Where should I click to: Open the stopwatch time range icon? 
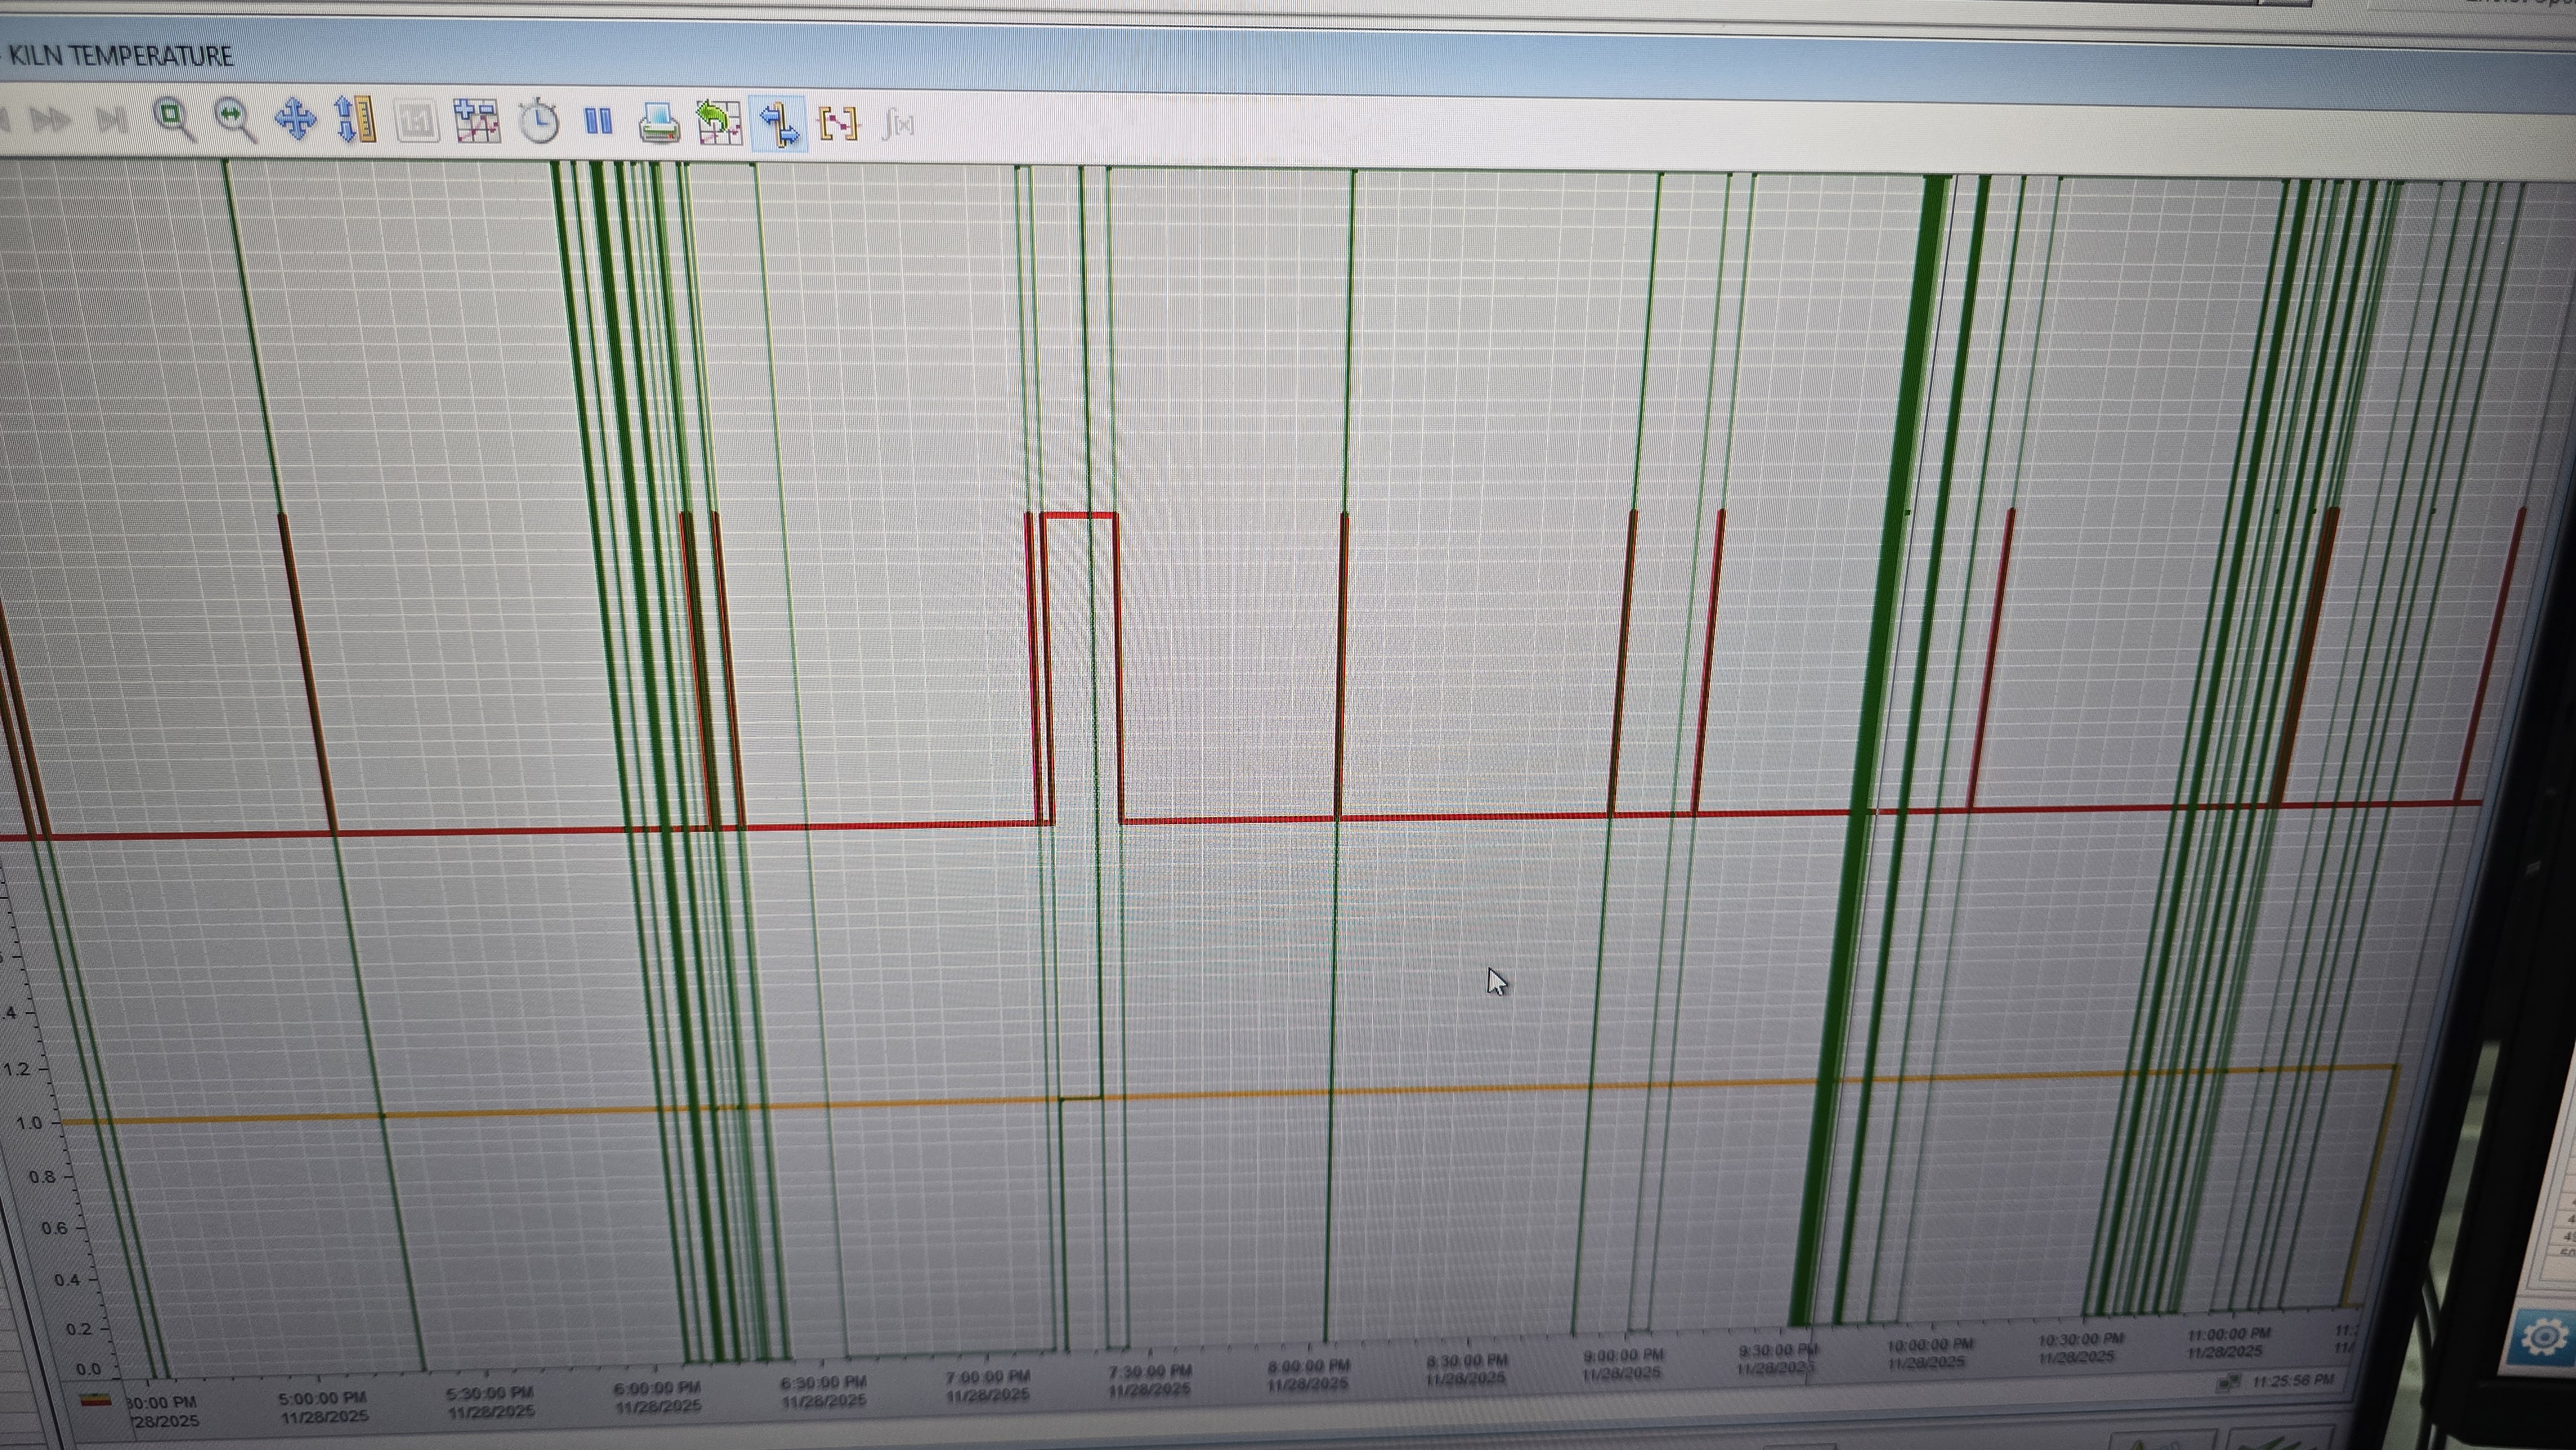(539, 123)
